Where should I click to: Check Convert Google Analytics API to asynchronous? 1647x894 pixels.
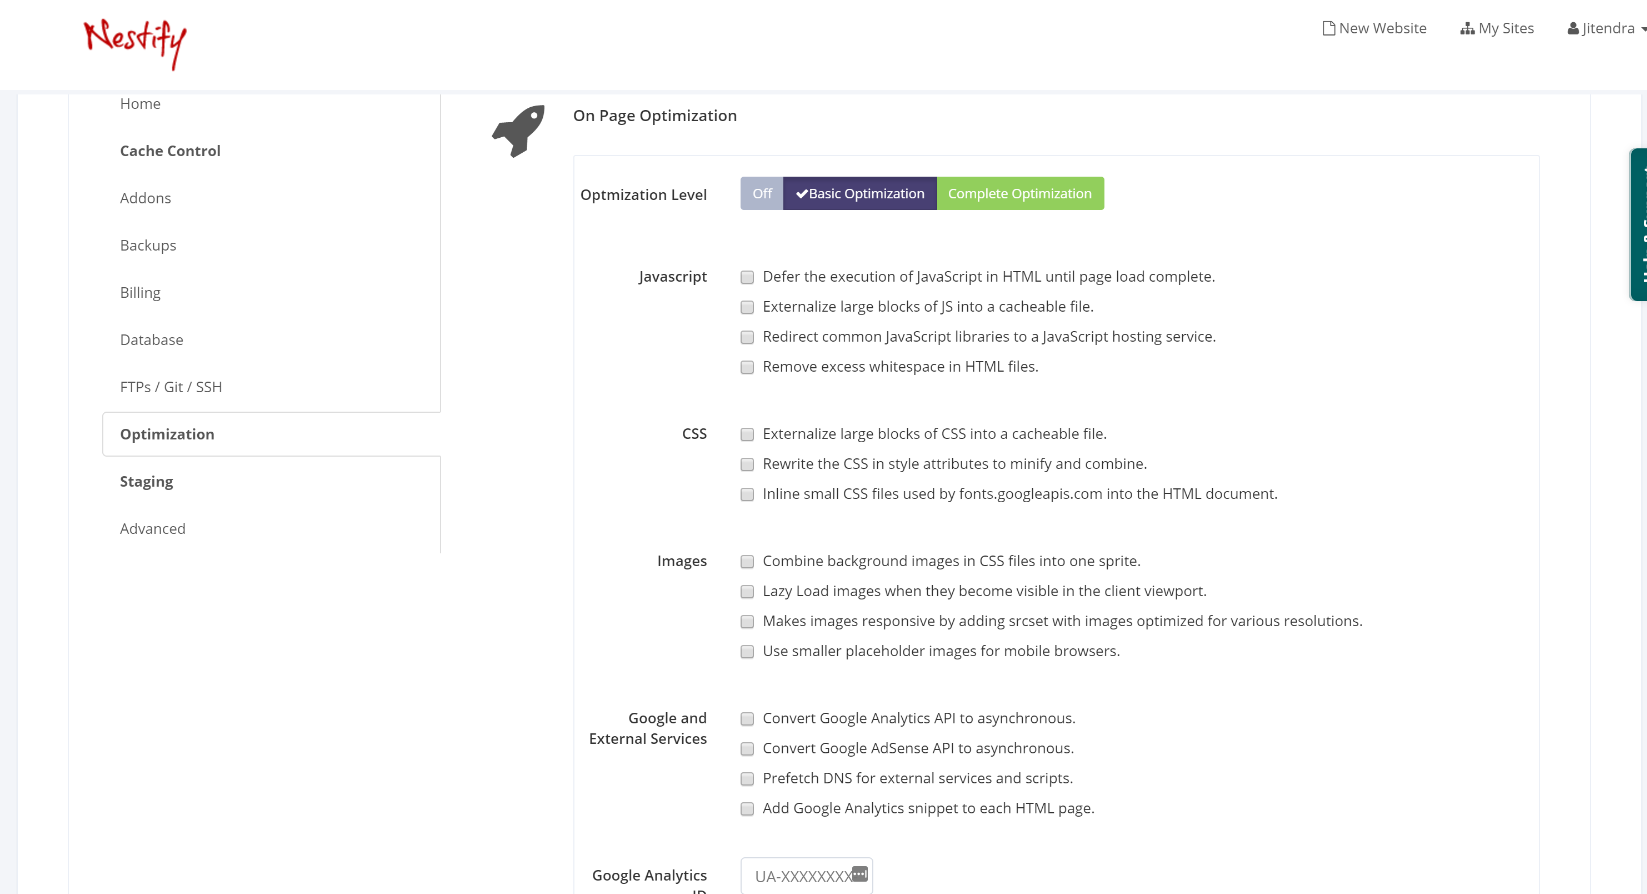tap(747, 718)
